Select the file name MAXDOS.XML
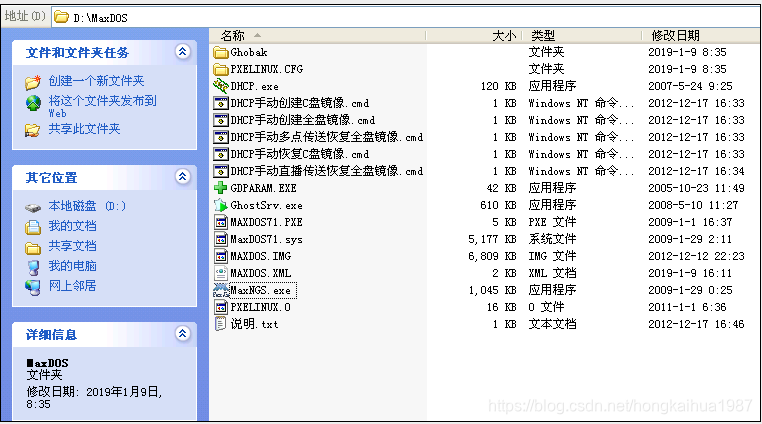The height and width of the screenshot is (424, 762). click(260, 273)
